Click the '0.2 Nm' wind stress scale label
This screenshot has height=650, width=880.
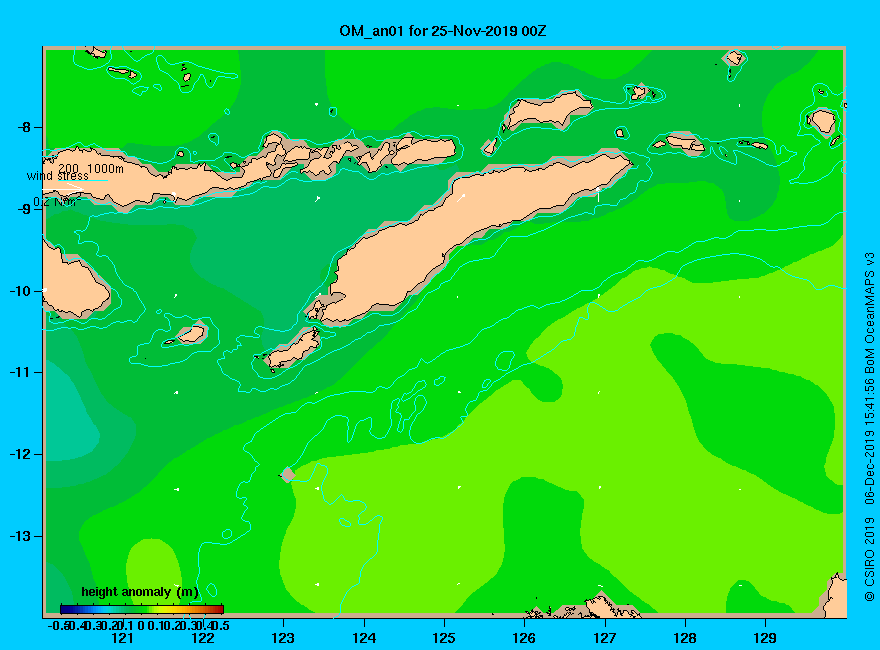click(x=56, y=202)
